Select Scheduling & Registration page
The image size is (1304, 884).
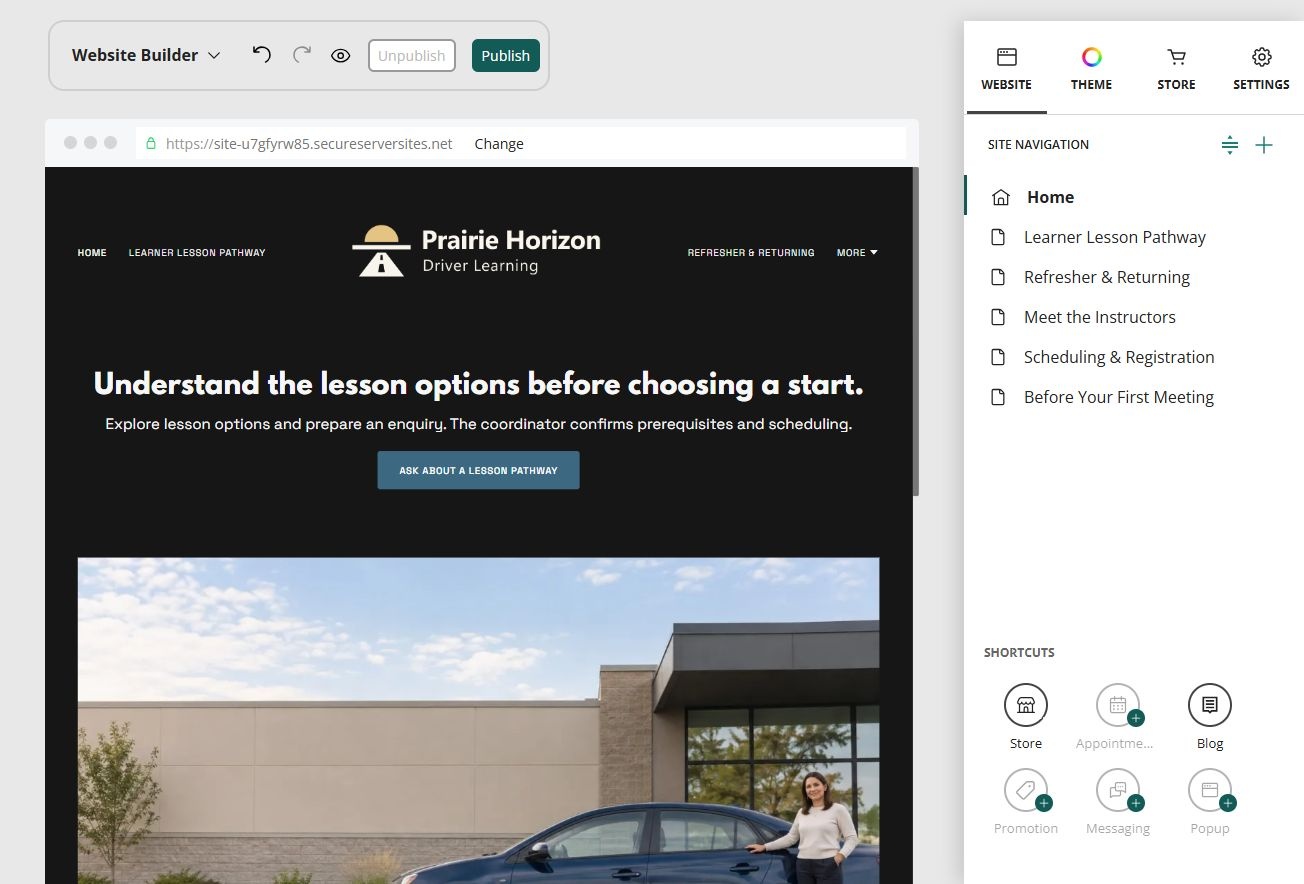pos(1134,357)
